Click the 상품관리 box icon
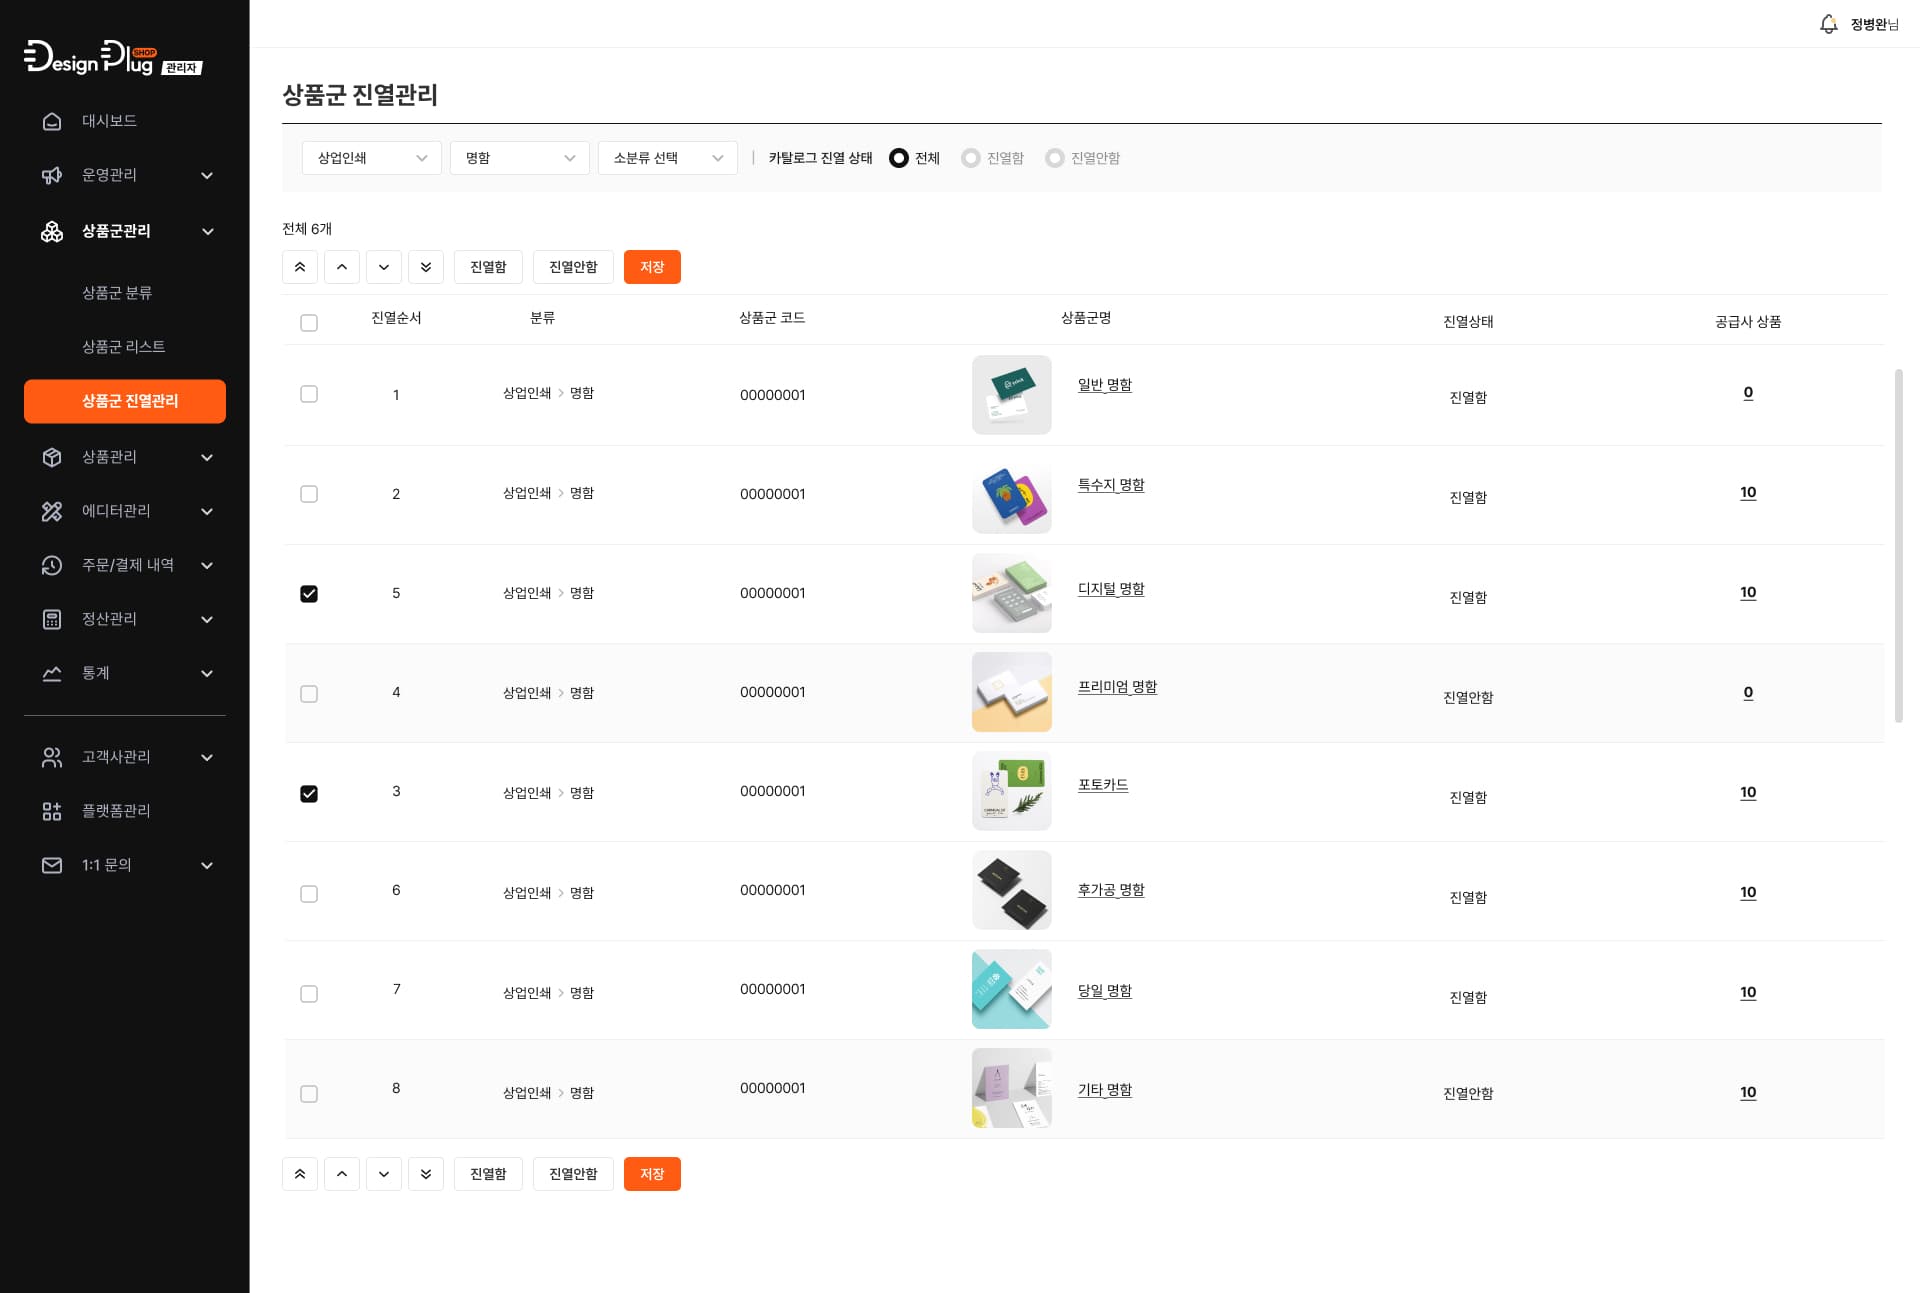The width and height of the screenshot is (1920, 1293). 52,457
